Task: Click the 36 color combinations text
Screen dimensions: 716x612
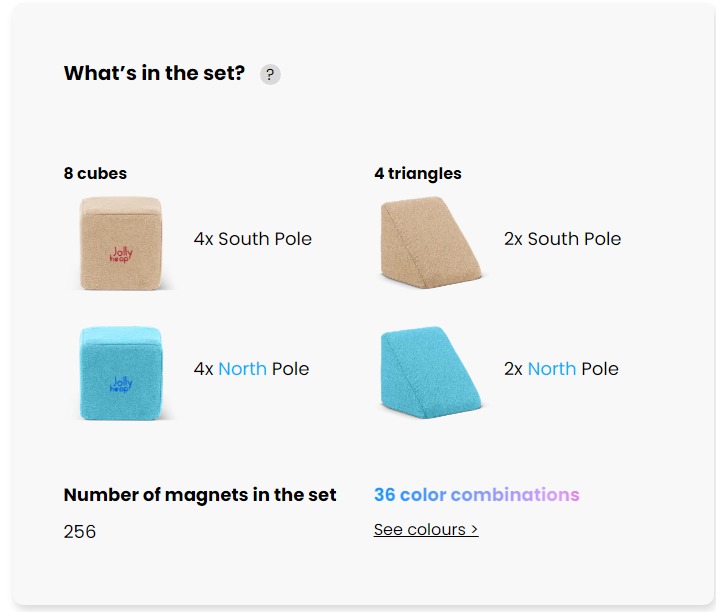Action: tap(476, 495)
